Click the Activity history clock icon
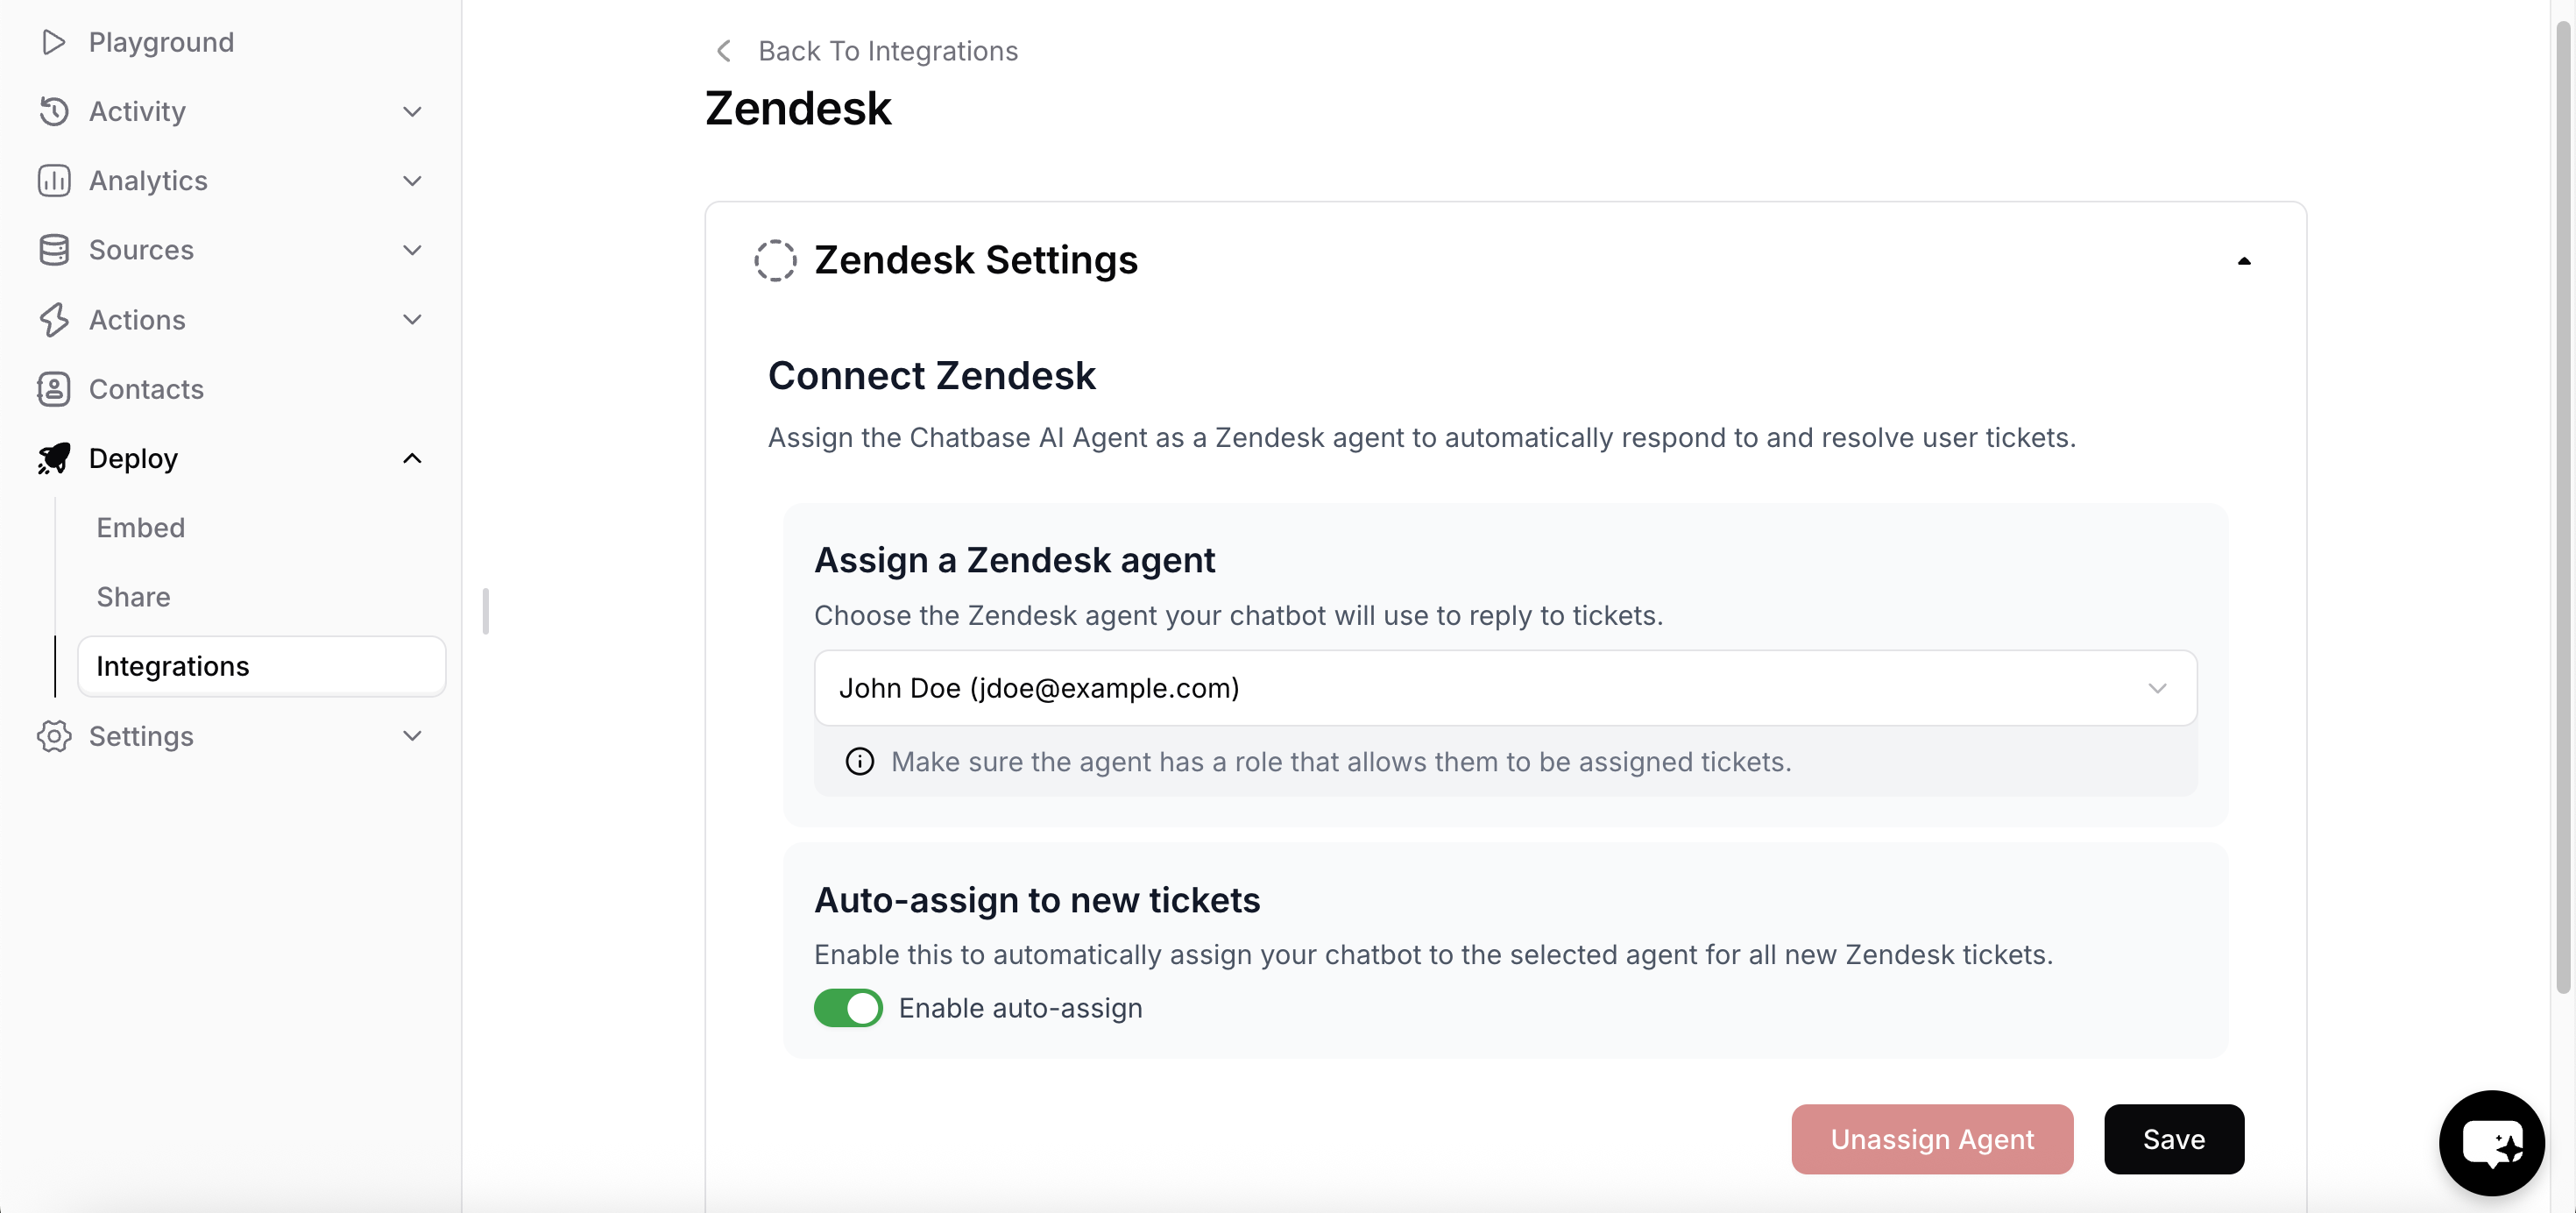This screenshot has height=1213, width=2576. [x=53, y=111]
